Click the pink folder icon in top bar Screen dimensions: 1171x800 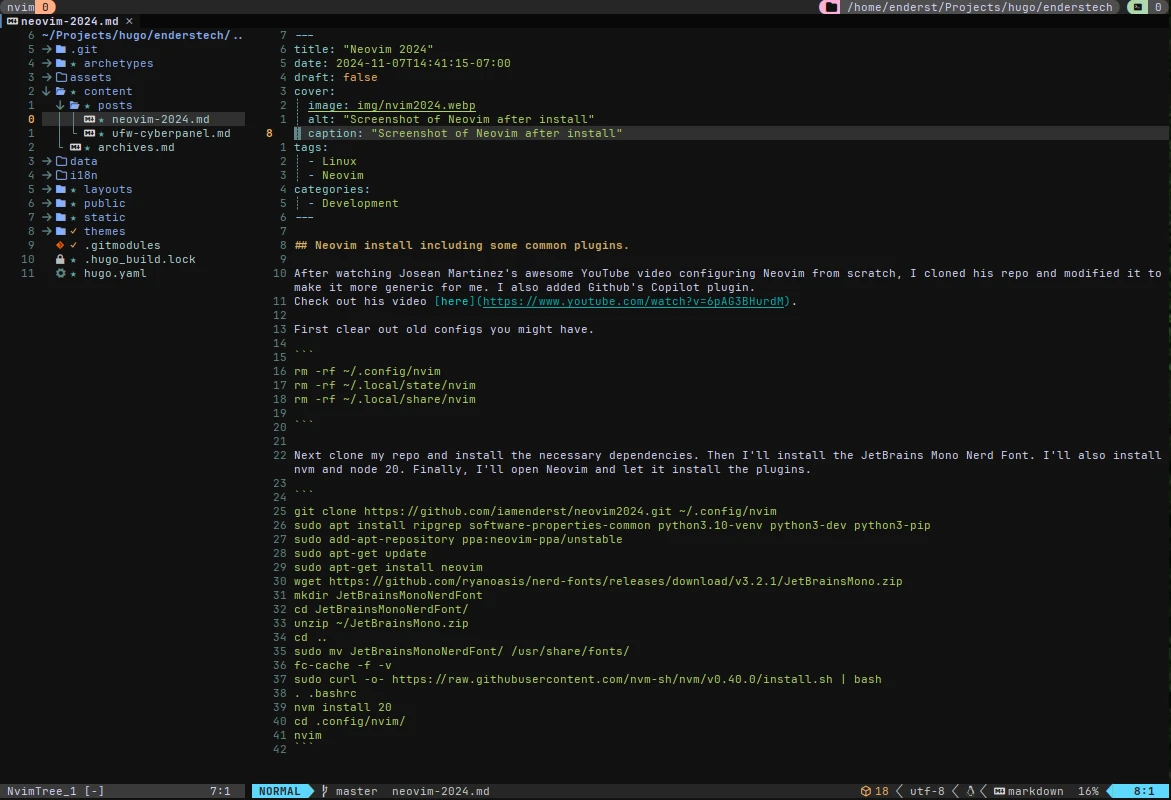pos(830,7)
